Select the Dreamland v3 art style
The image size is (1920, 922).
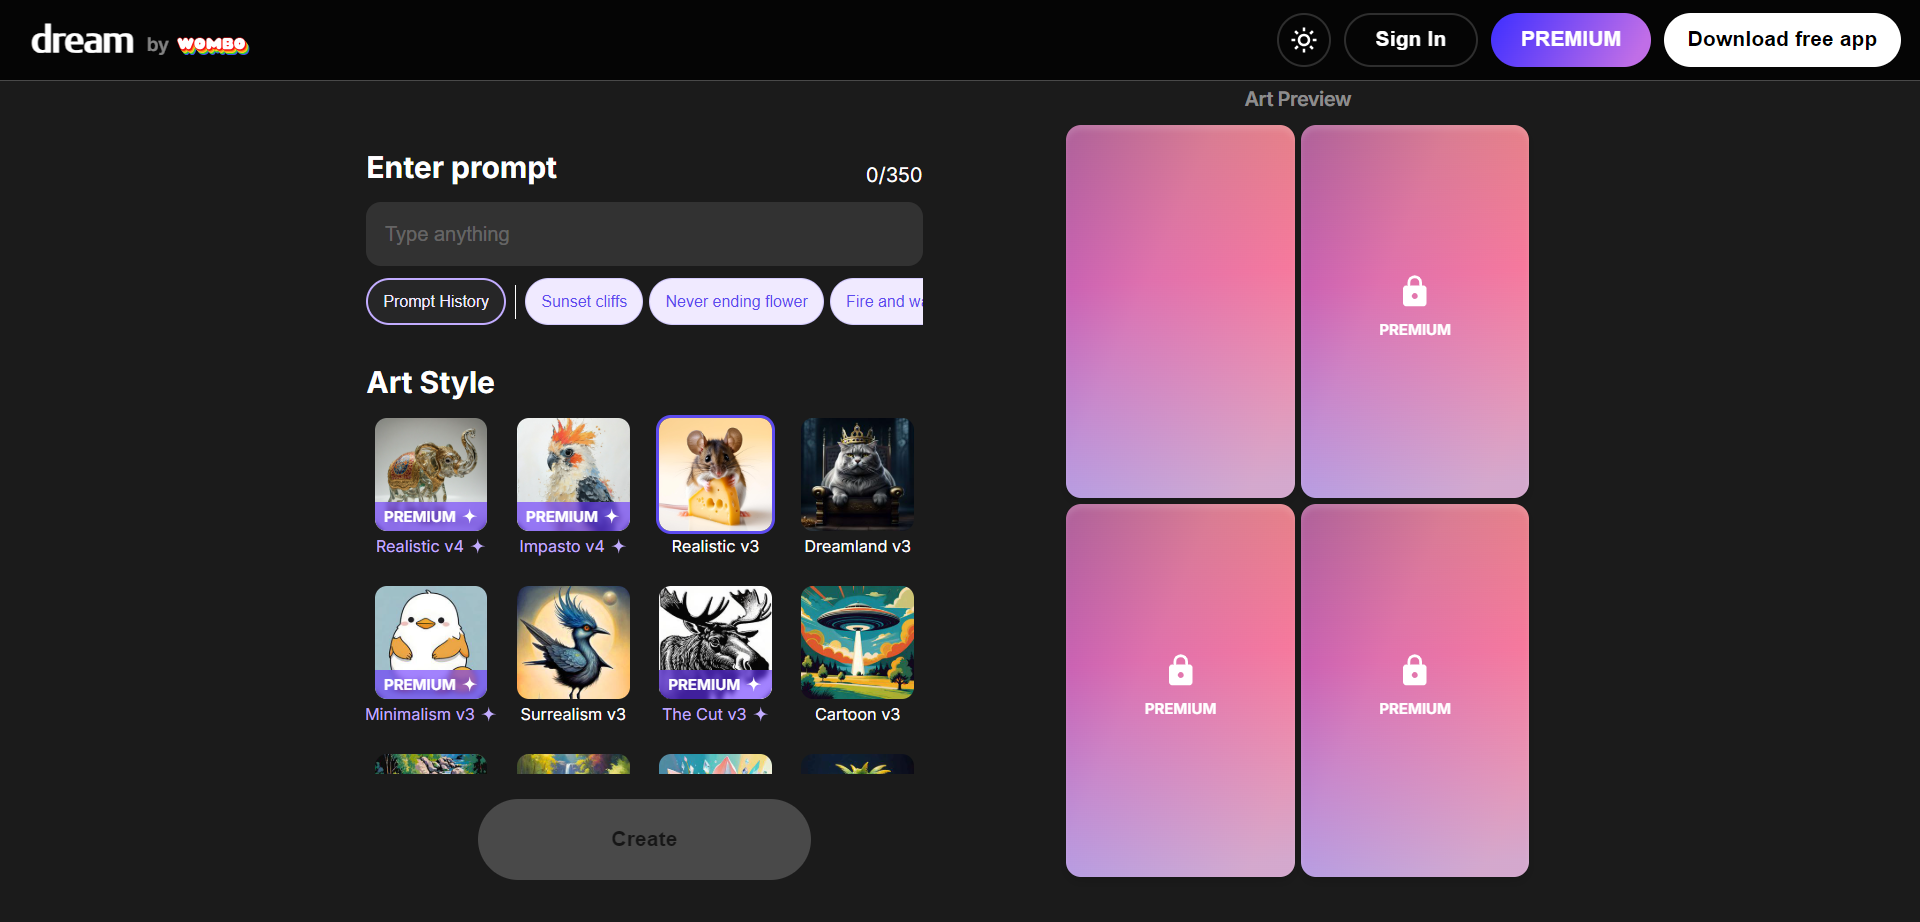856,474
